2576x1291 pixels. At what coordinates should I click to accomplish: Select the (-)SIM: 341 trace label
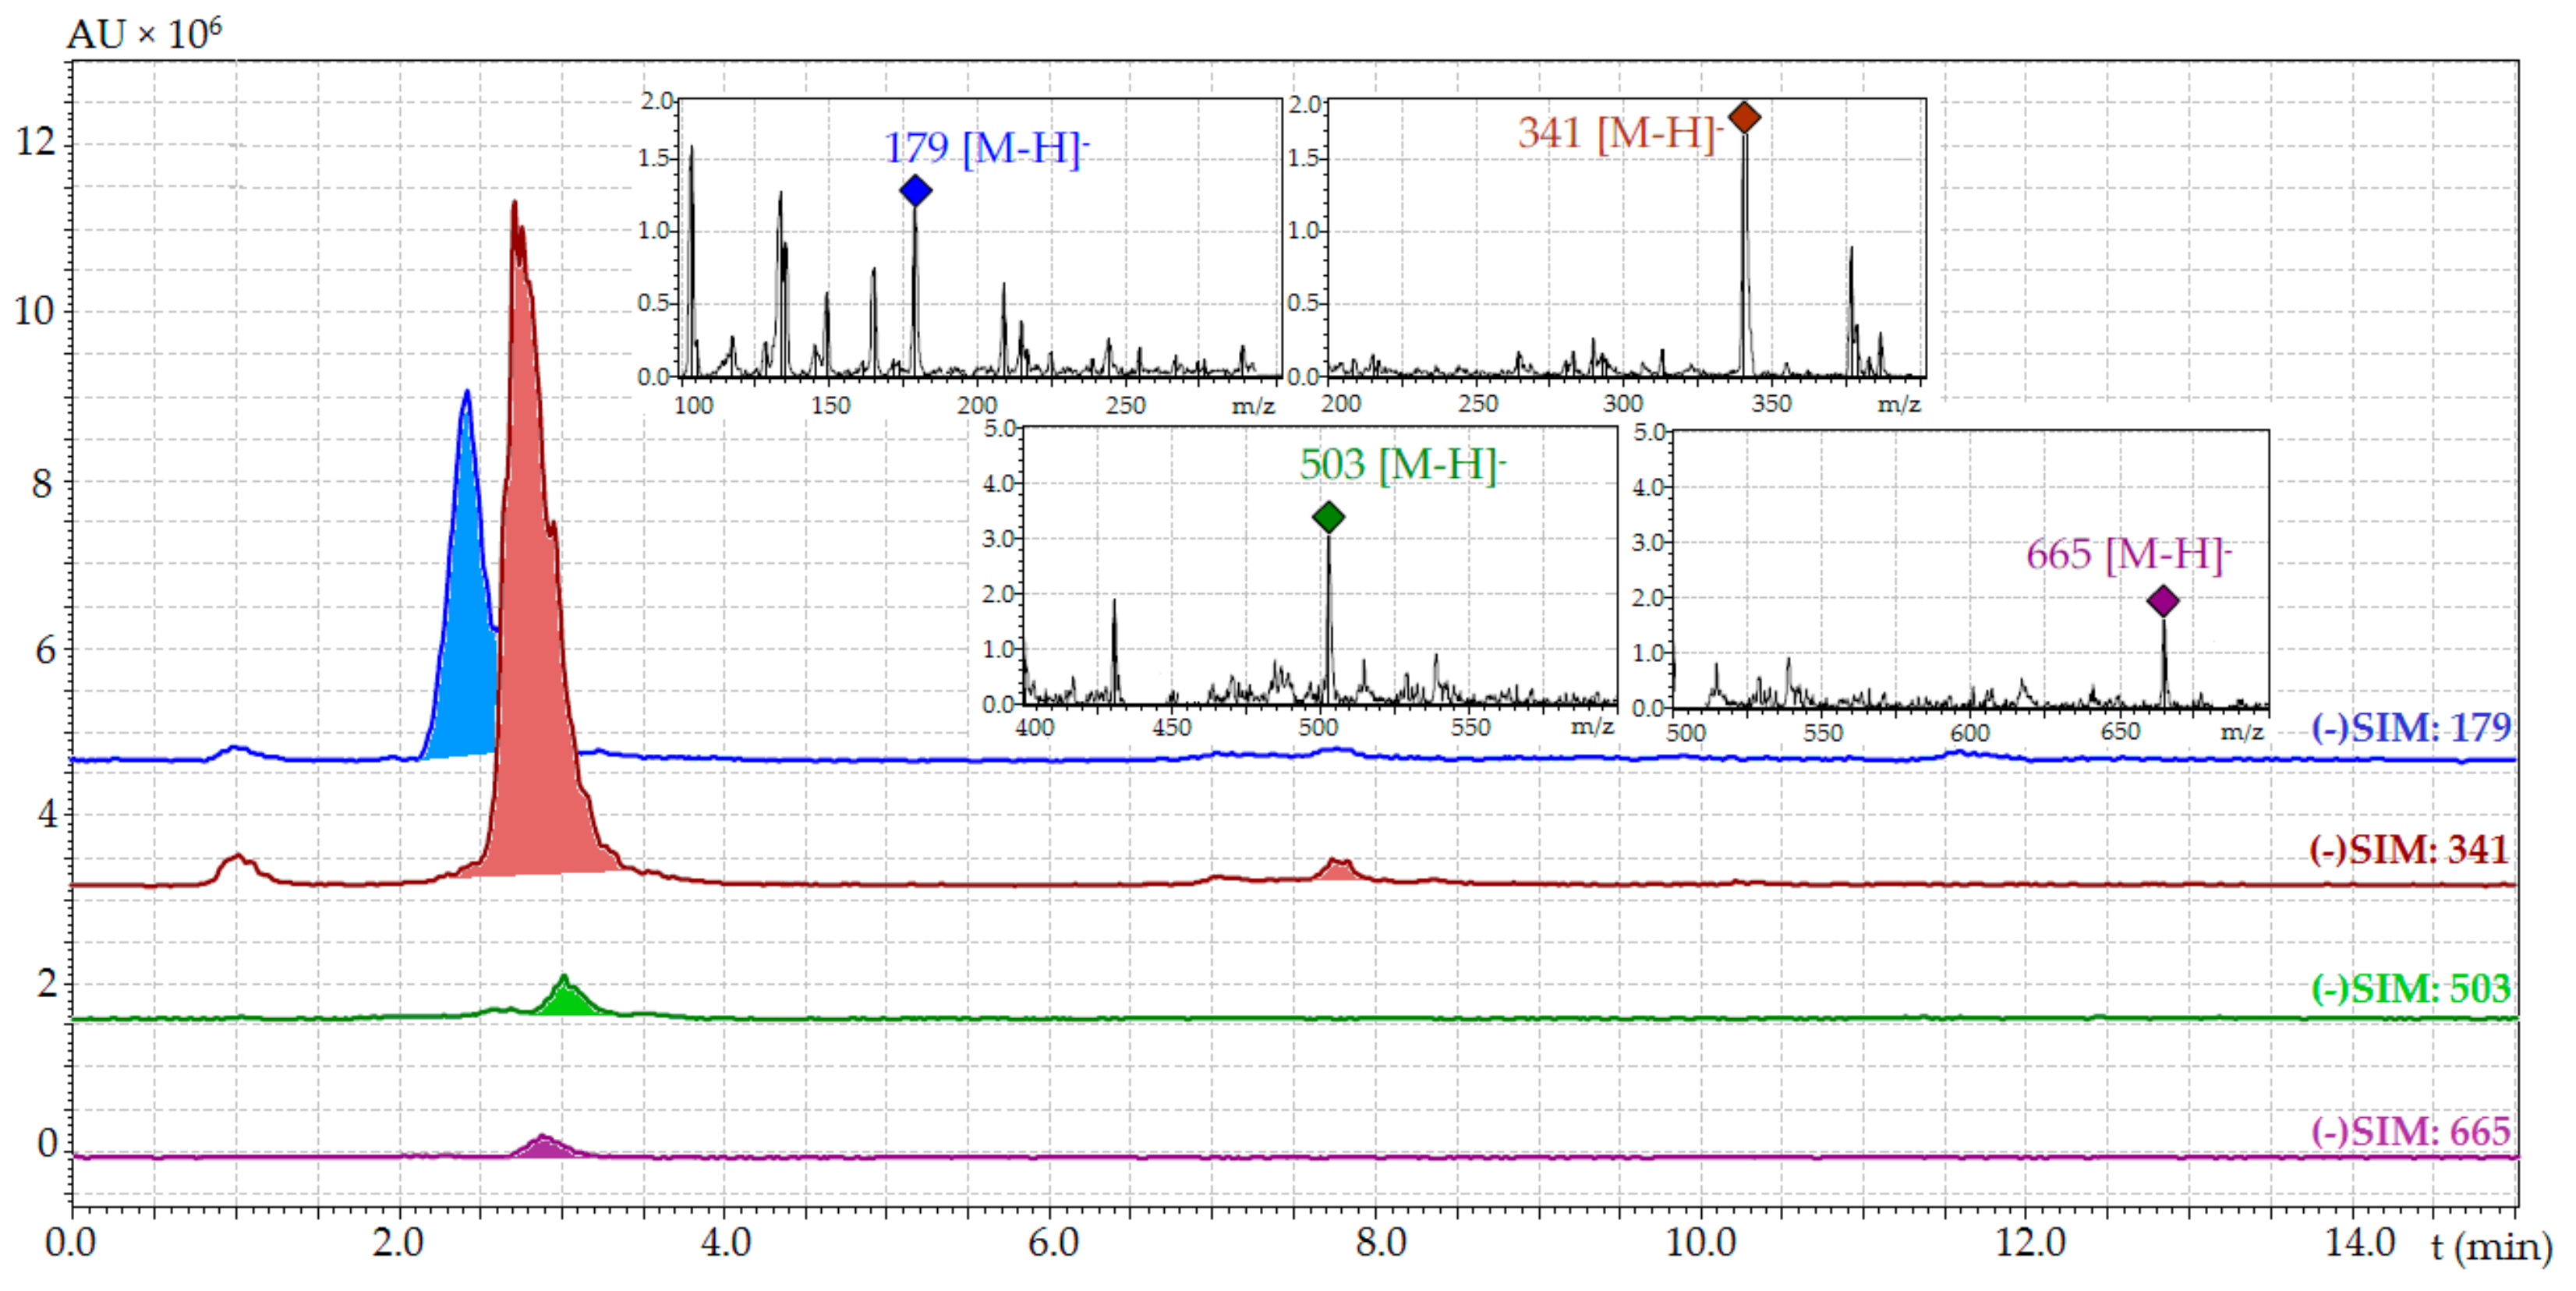2408,850
